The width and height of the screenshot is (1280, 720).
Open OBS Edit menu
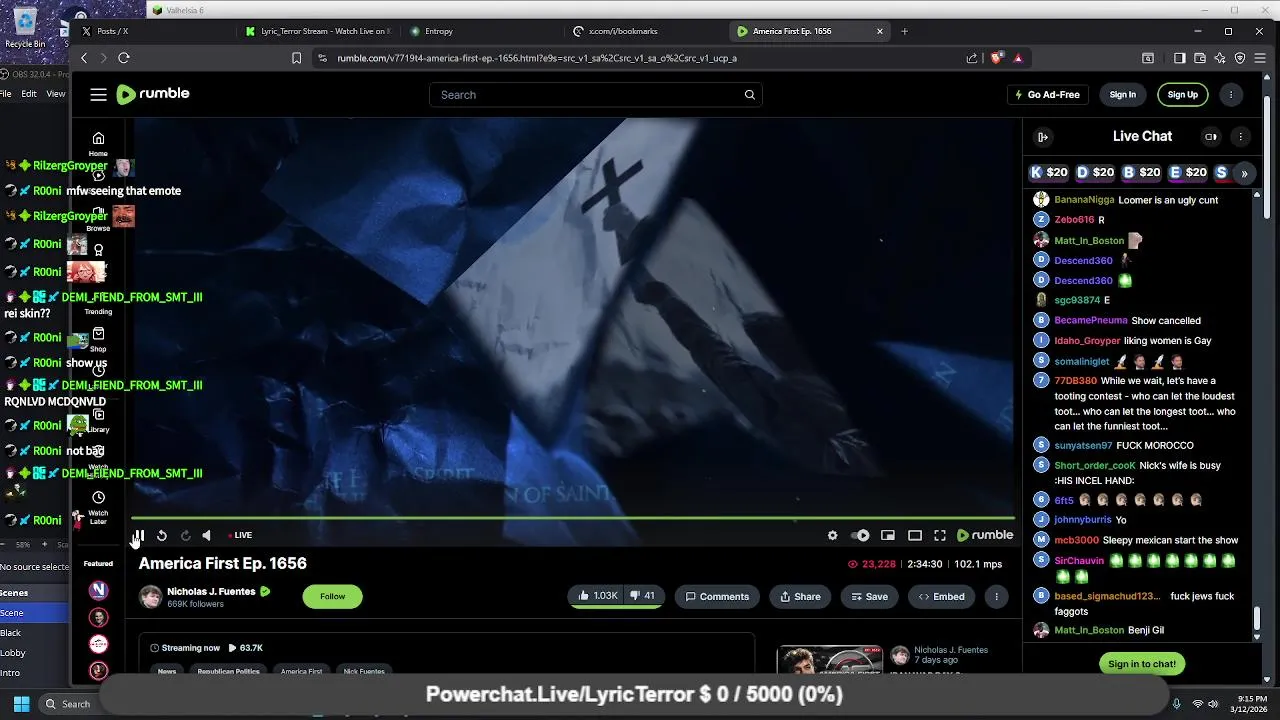click(x=29, y=94)
